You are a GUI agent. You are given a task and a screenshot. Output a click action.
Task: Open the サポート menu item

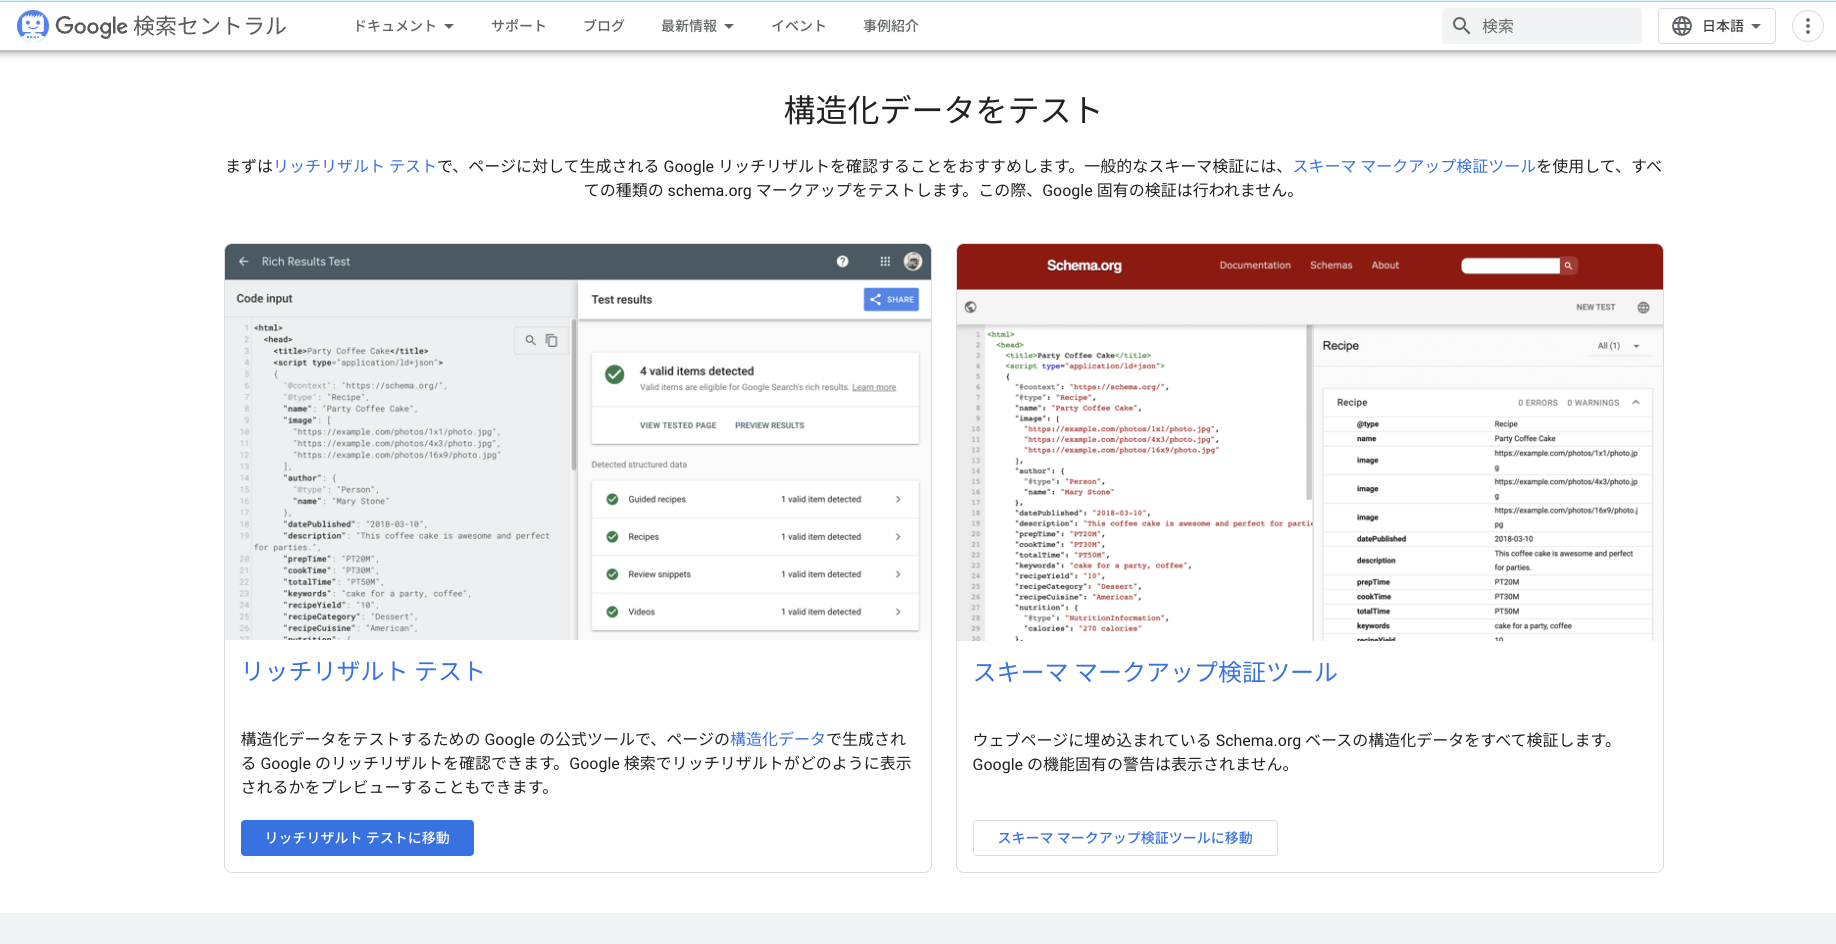(518, 26)
